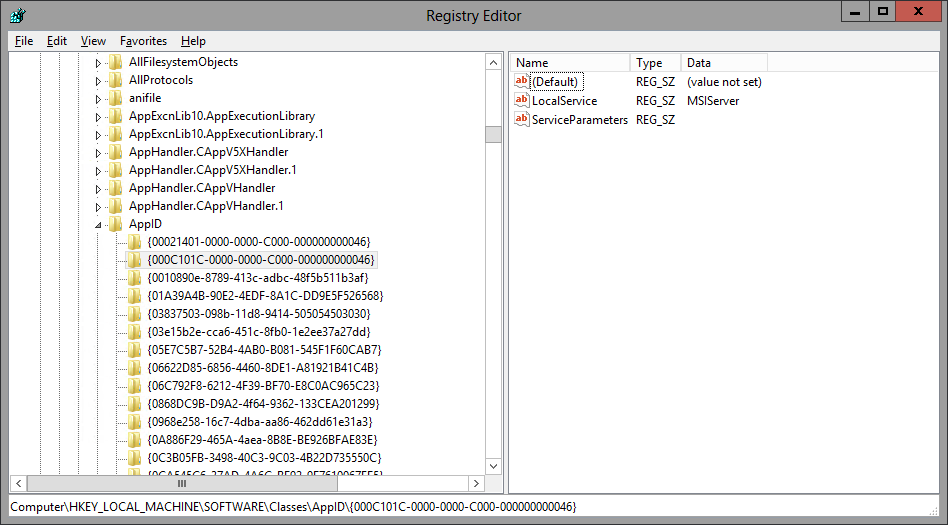Open the Edit menu

pyautogui.click(x=57, y=41)
